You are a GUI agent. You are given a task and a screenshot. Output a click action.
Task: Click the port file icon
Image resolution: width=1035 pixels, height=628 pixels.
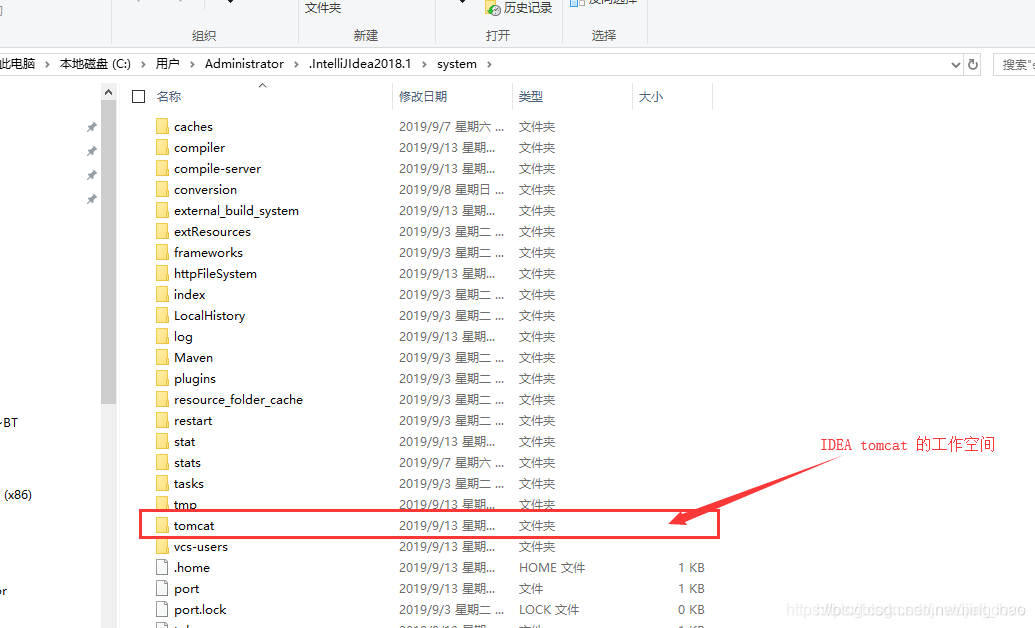(x=162, y=588)
